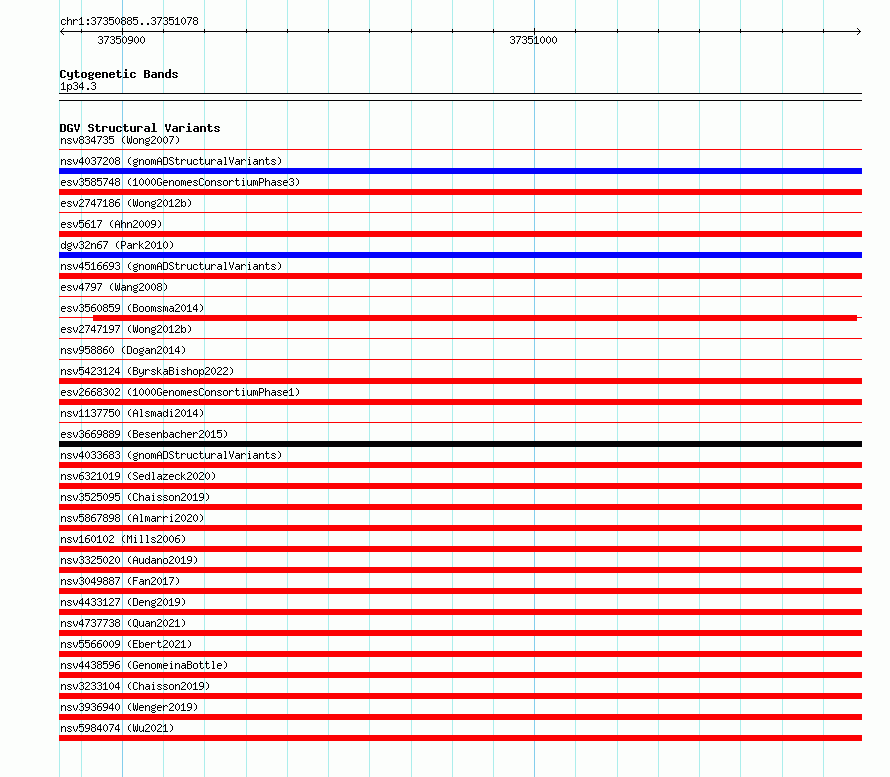Open variant nsv834735 (Wong2007)
The width and height of the screenshot is (890, 777).
point(120,140)
